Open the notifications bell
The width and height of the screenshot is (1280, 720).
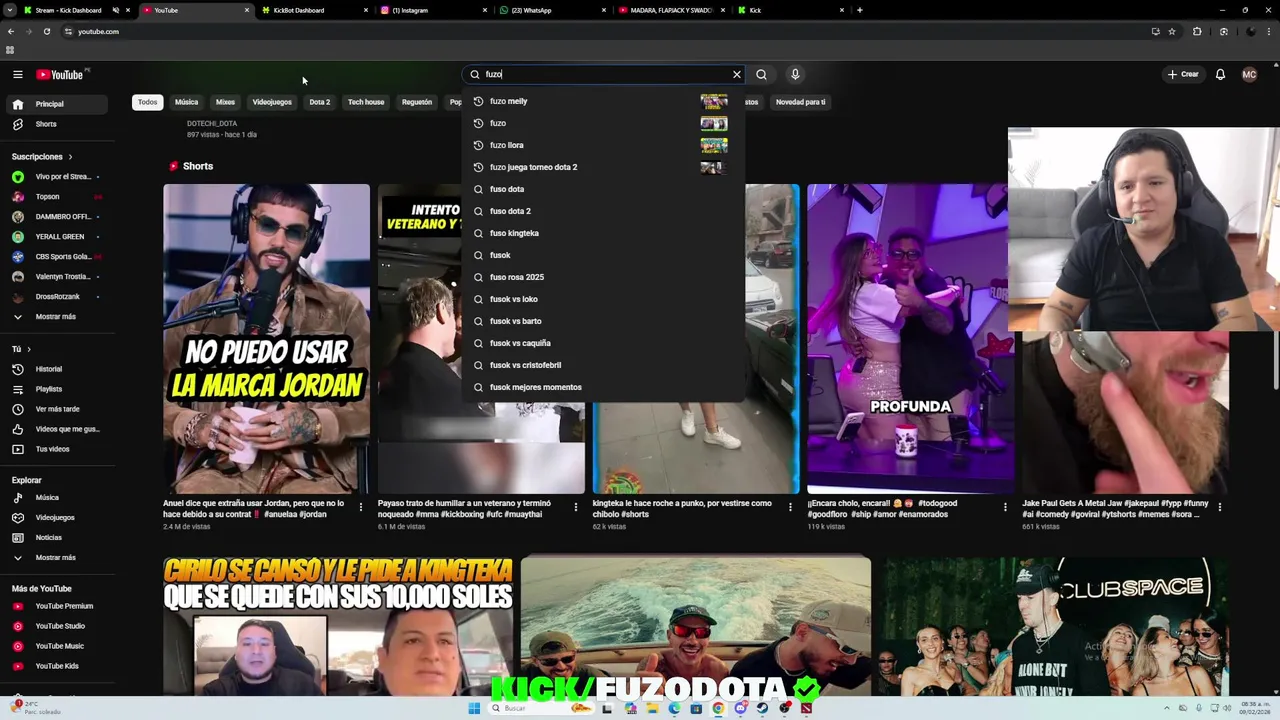1220,74
